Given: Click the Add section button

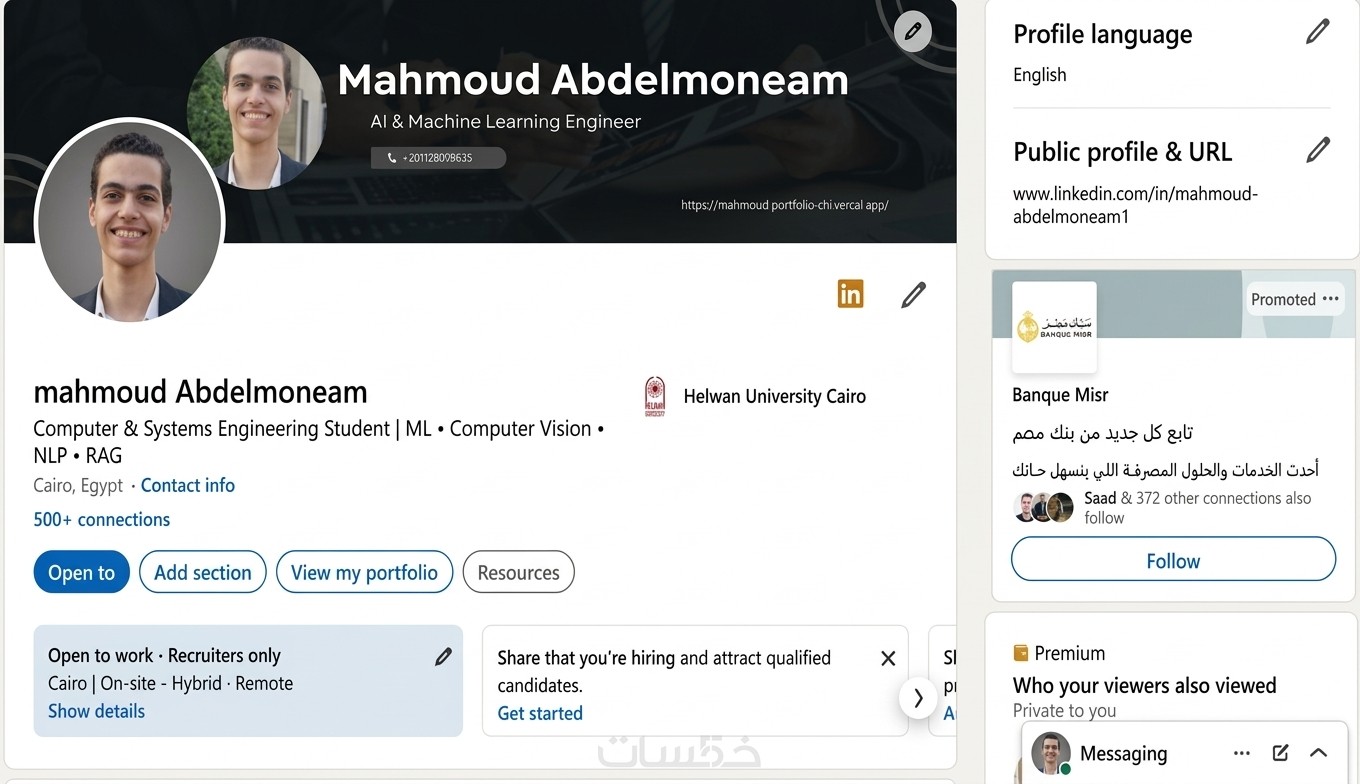Looking at the screenshot, I should pos(203,572).
